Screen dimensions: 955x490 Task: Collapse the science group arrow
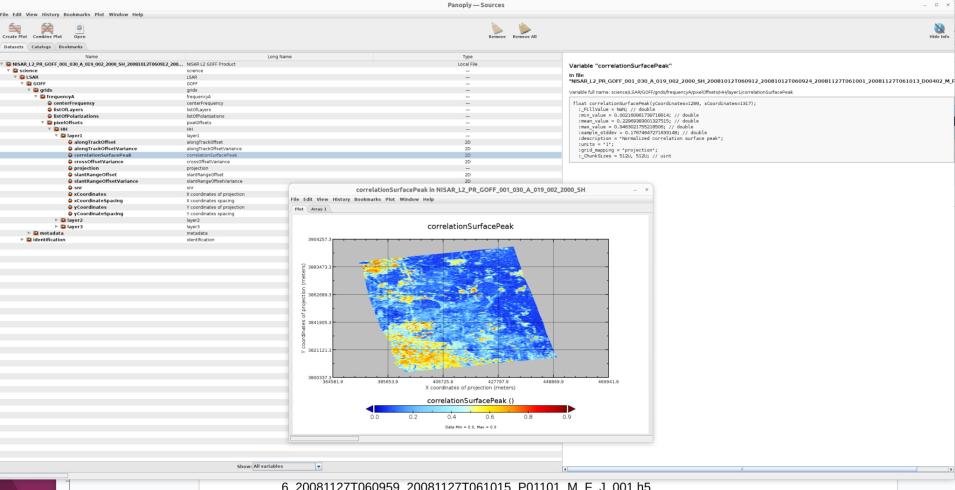point(9,71)
